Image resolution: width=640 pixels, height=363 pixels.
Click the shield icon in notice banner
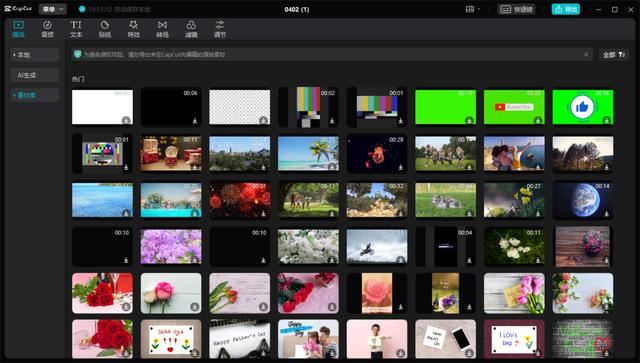click(78, 54)
